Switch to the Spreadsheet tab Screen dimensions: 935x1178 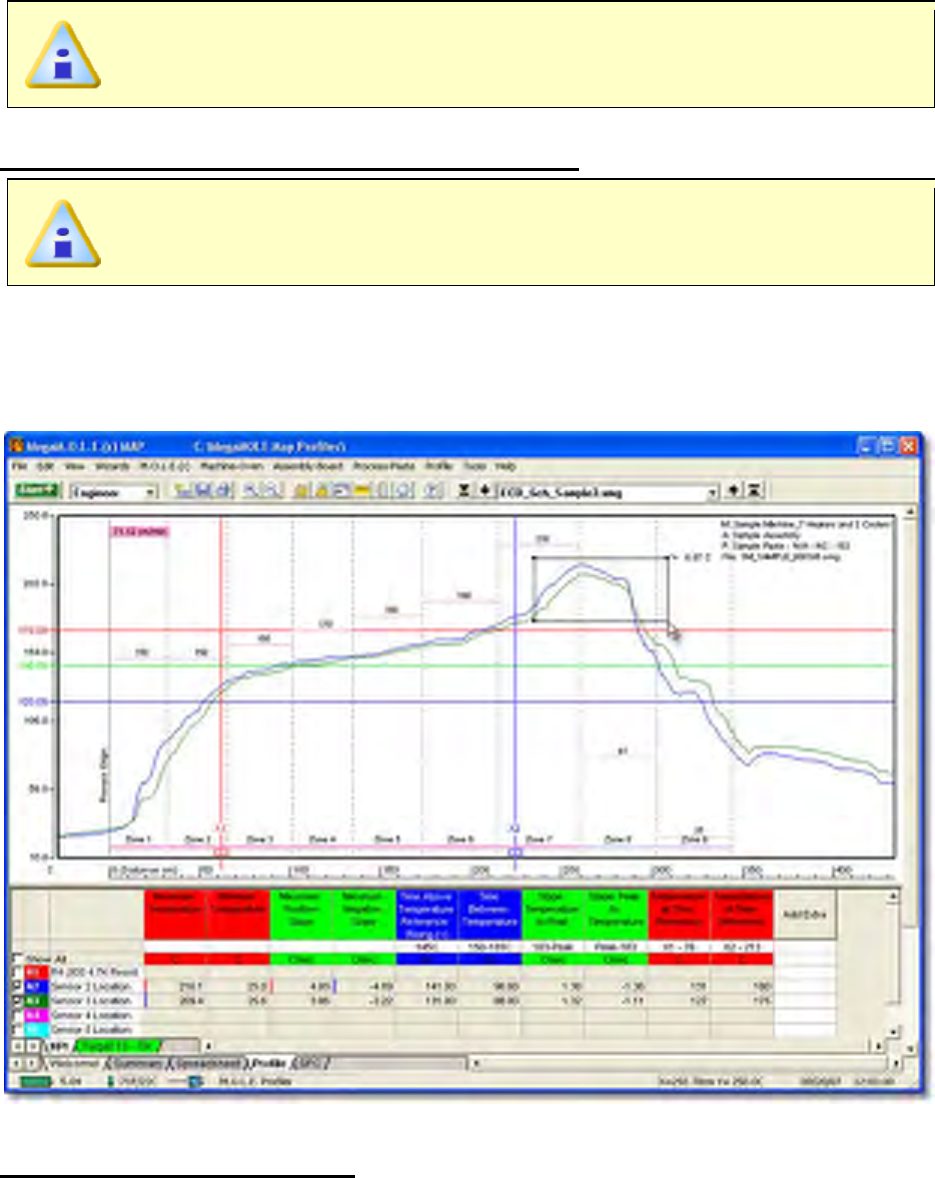[x=208, y=1064]
